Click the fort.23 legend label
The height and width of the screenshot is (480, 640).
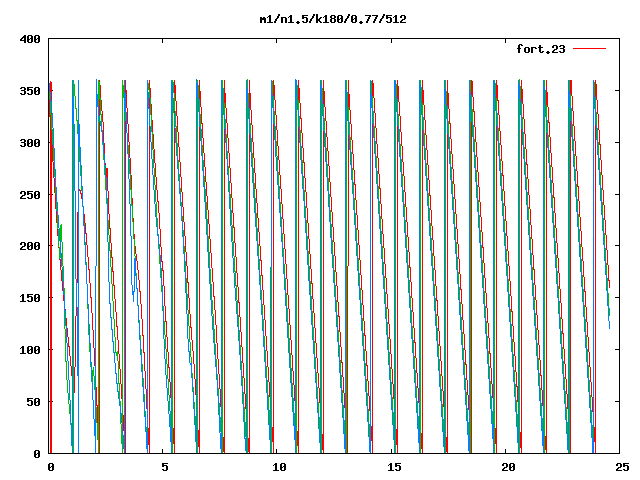click(541, 49)
